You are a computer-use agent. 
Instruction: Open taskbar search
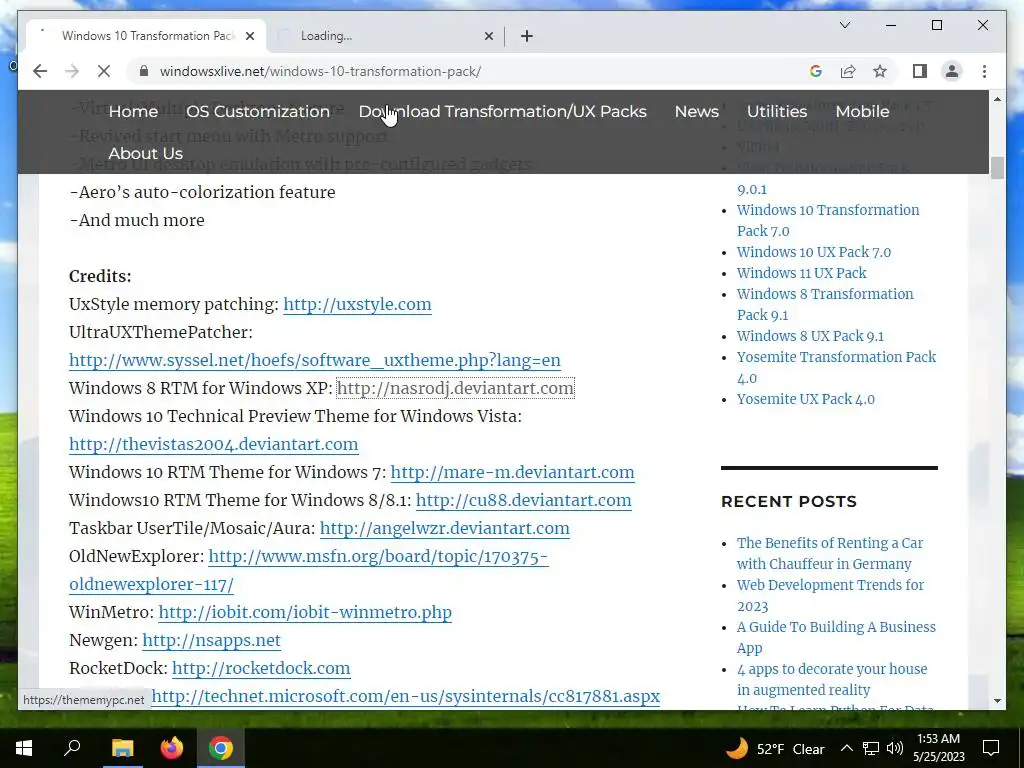pyautogui.click(x=72, y=748)
